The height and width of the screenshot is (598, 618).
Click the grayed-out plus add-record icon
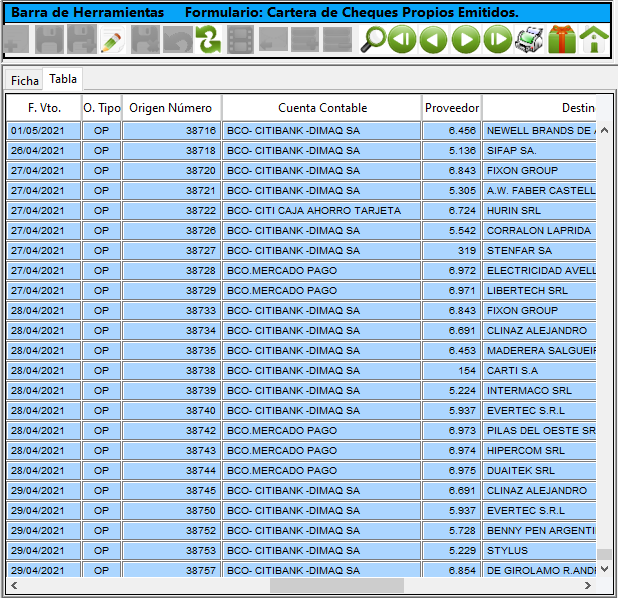pos(16,39)
